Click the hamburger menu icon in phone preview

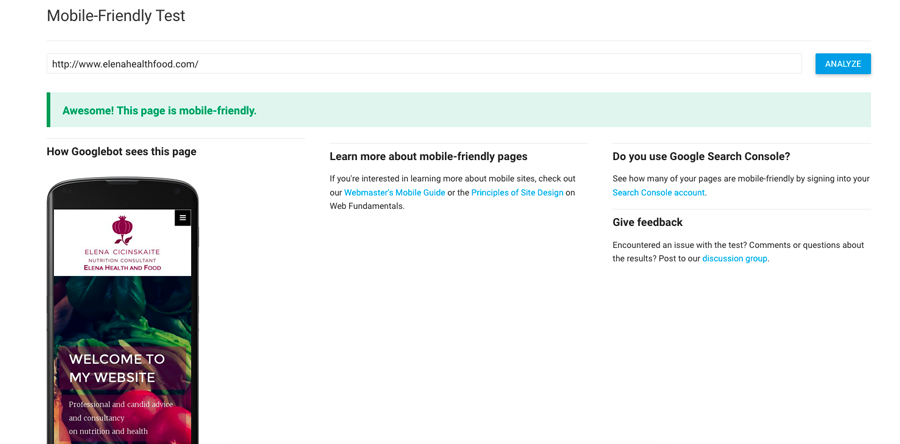[x=183, y=217]
